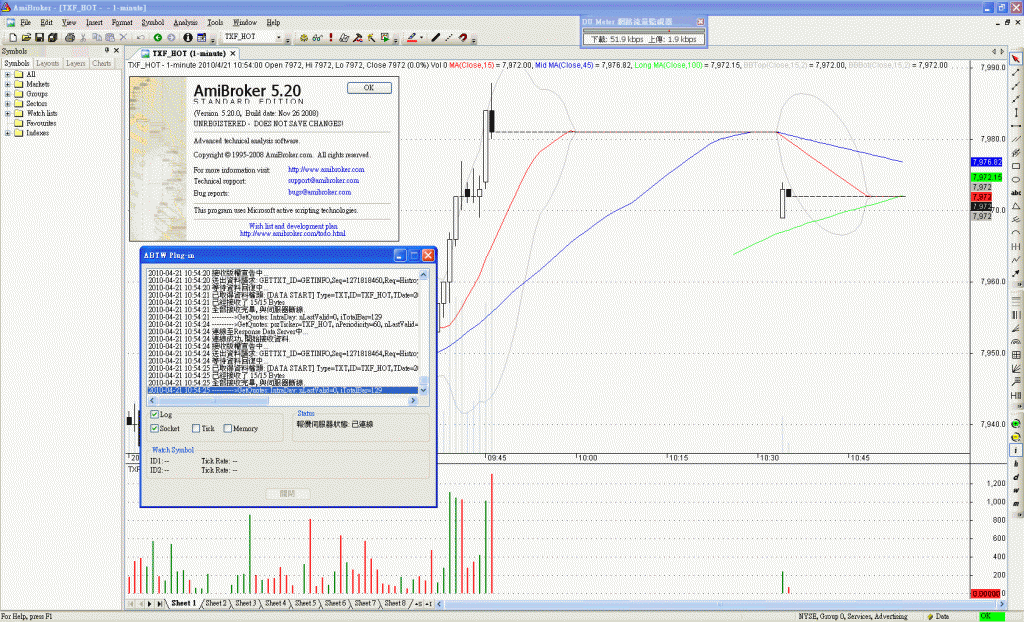This screenshot has width=1024, height=622.
Task: Select the thick line style pen icon
Action: click(436, 38)
